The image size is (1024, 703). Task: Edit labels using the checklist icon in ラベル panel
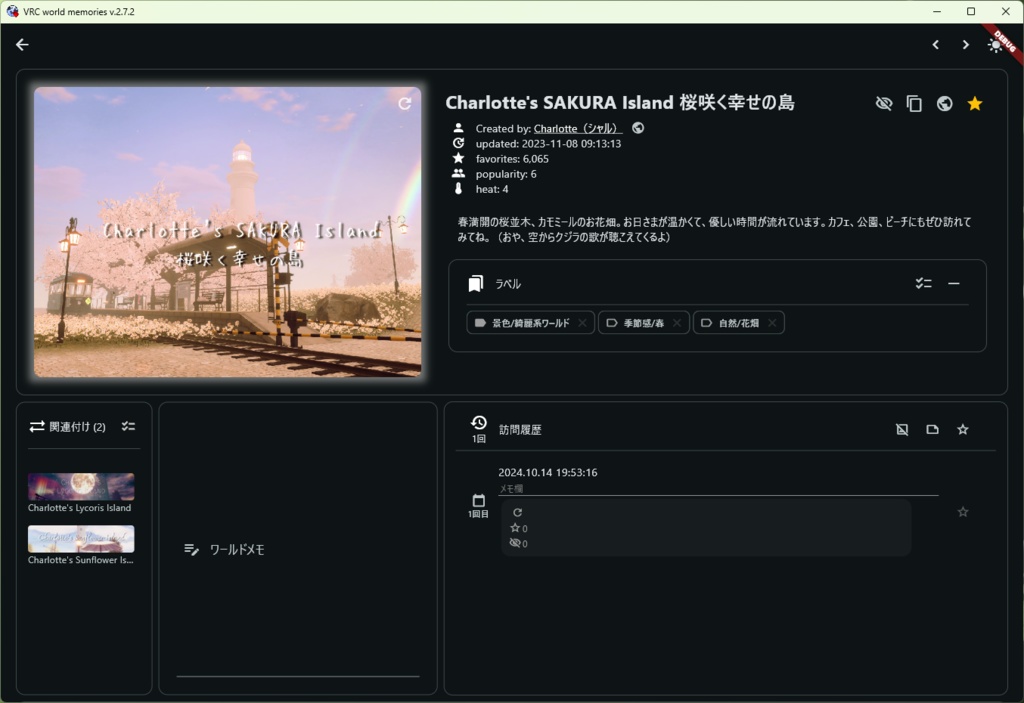(x=923, y=283)
